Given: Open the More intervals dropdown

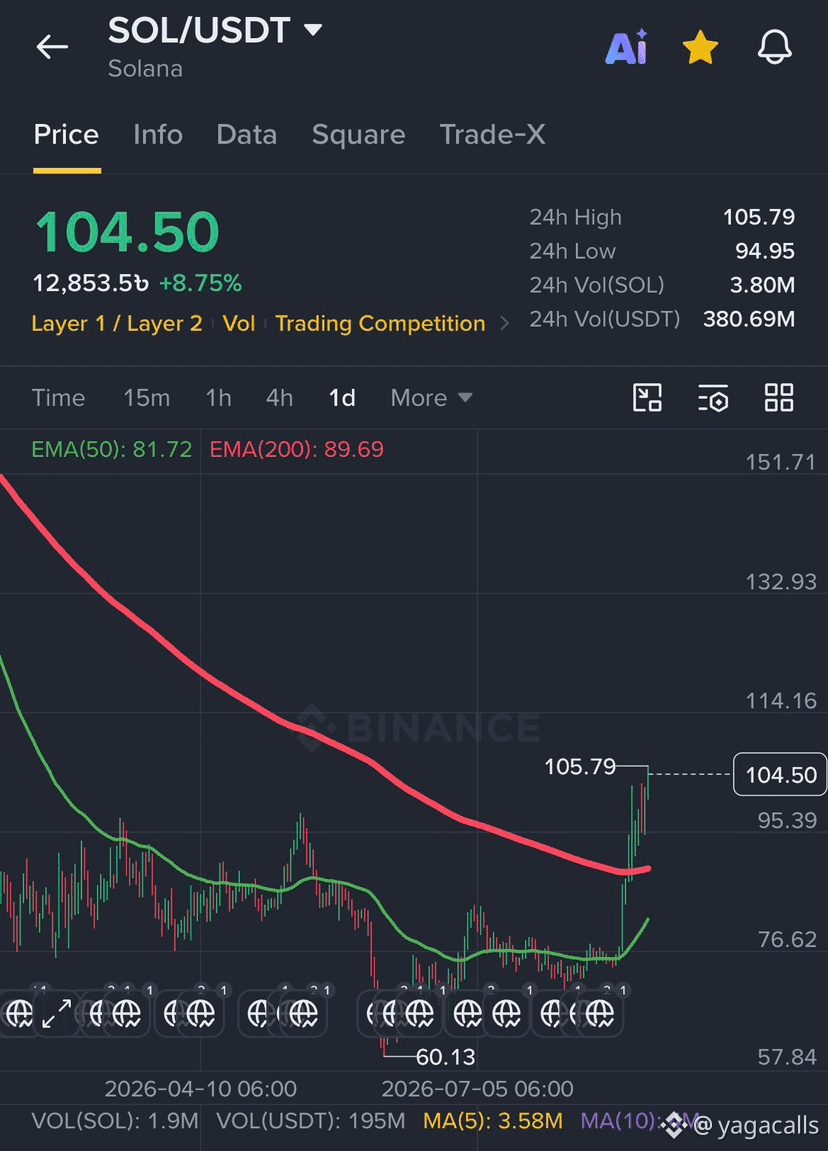Looking at the screenshot, I should [431, 398].
